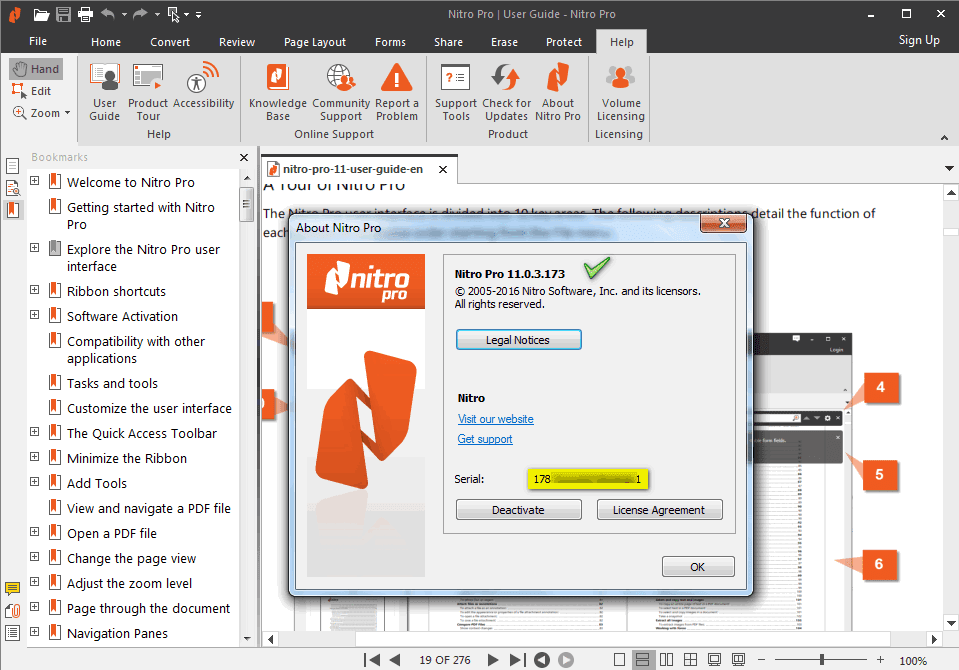The image size is (959, 670).
Task: Go to the last page
Action: coord(517,660)
